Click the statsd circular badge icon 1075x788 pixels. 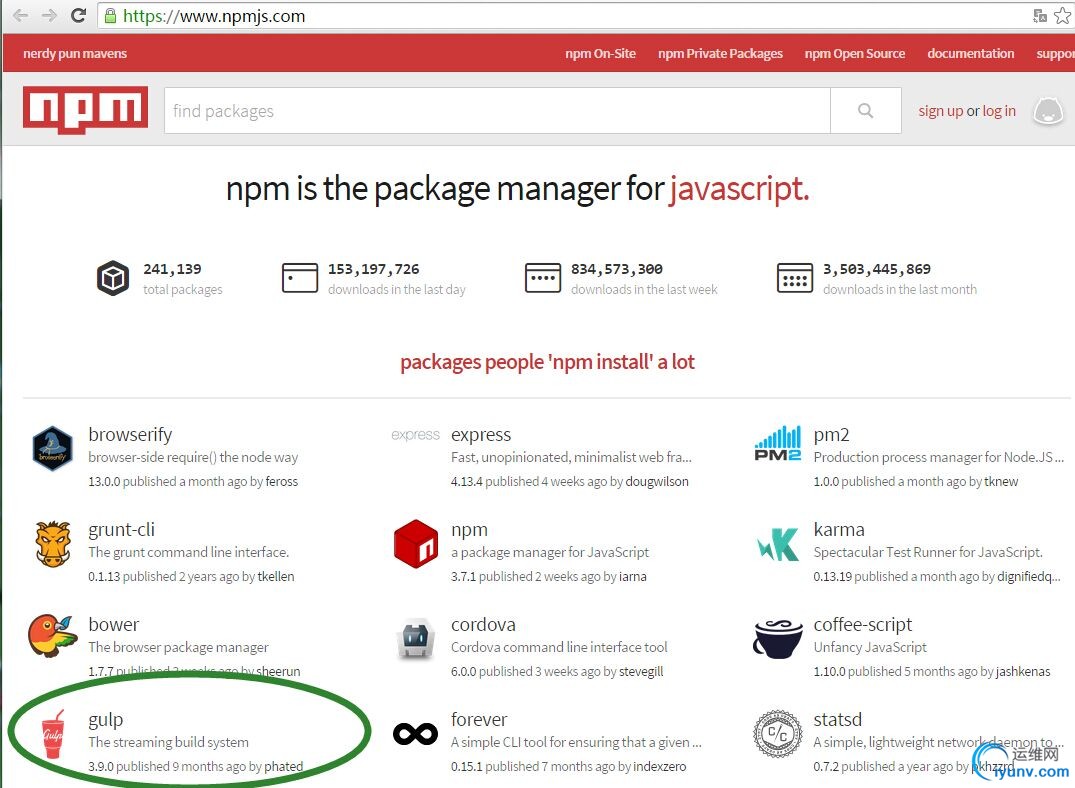777,734
